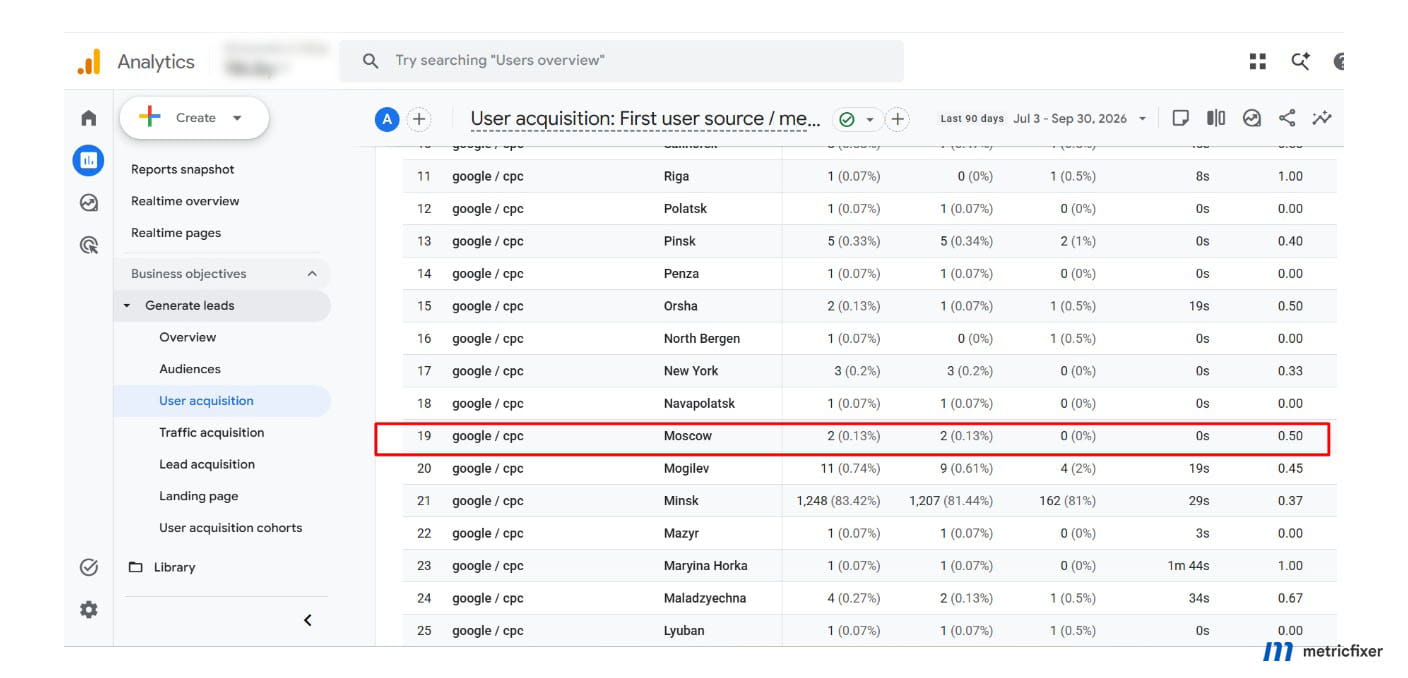This screenshot has width=1408, height=678.
Task: Click the 'Penza' city cell
Action: click(681, 274)
